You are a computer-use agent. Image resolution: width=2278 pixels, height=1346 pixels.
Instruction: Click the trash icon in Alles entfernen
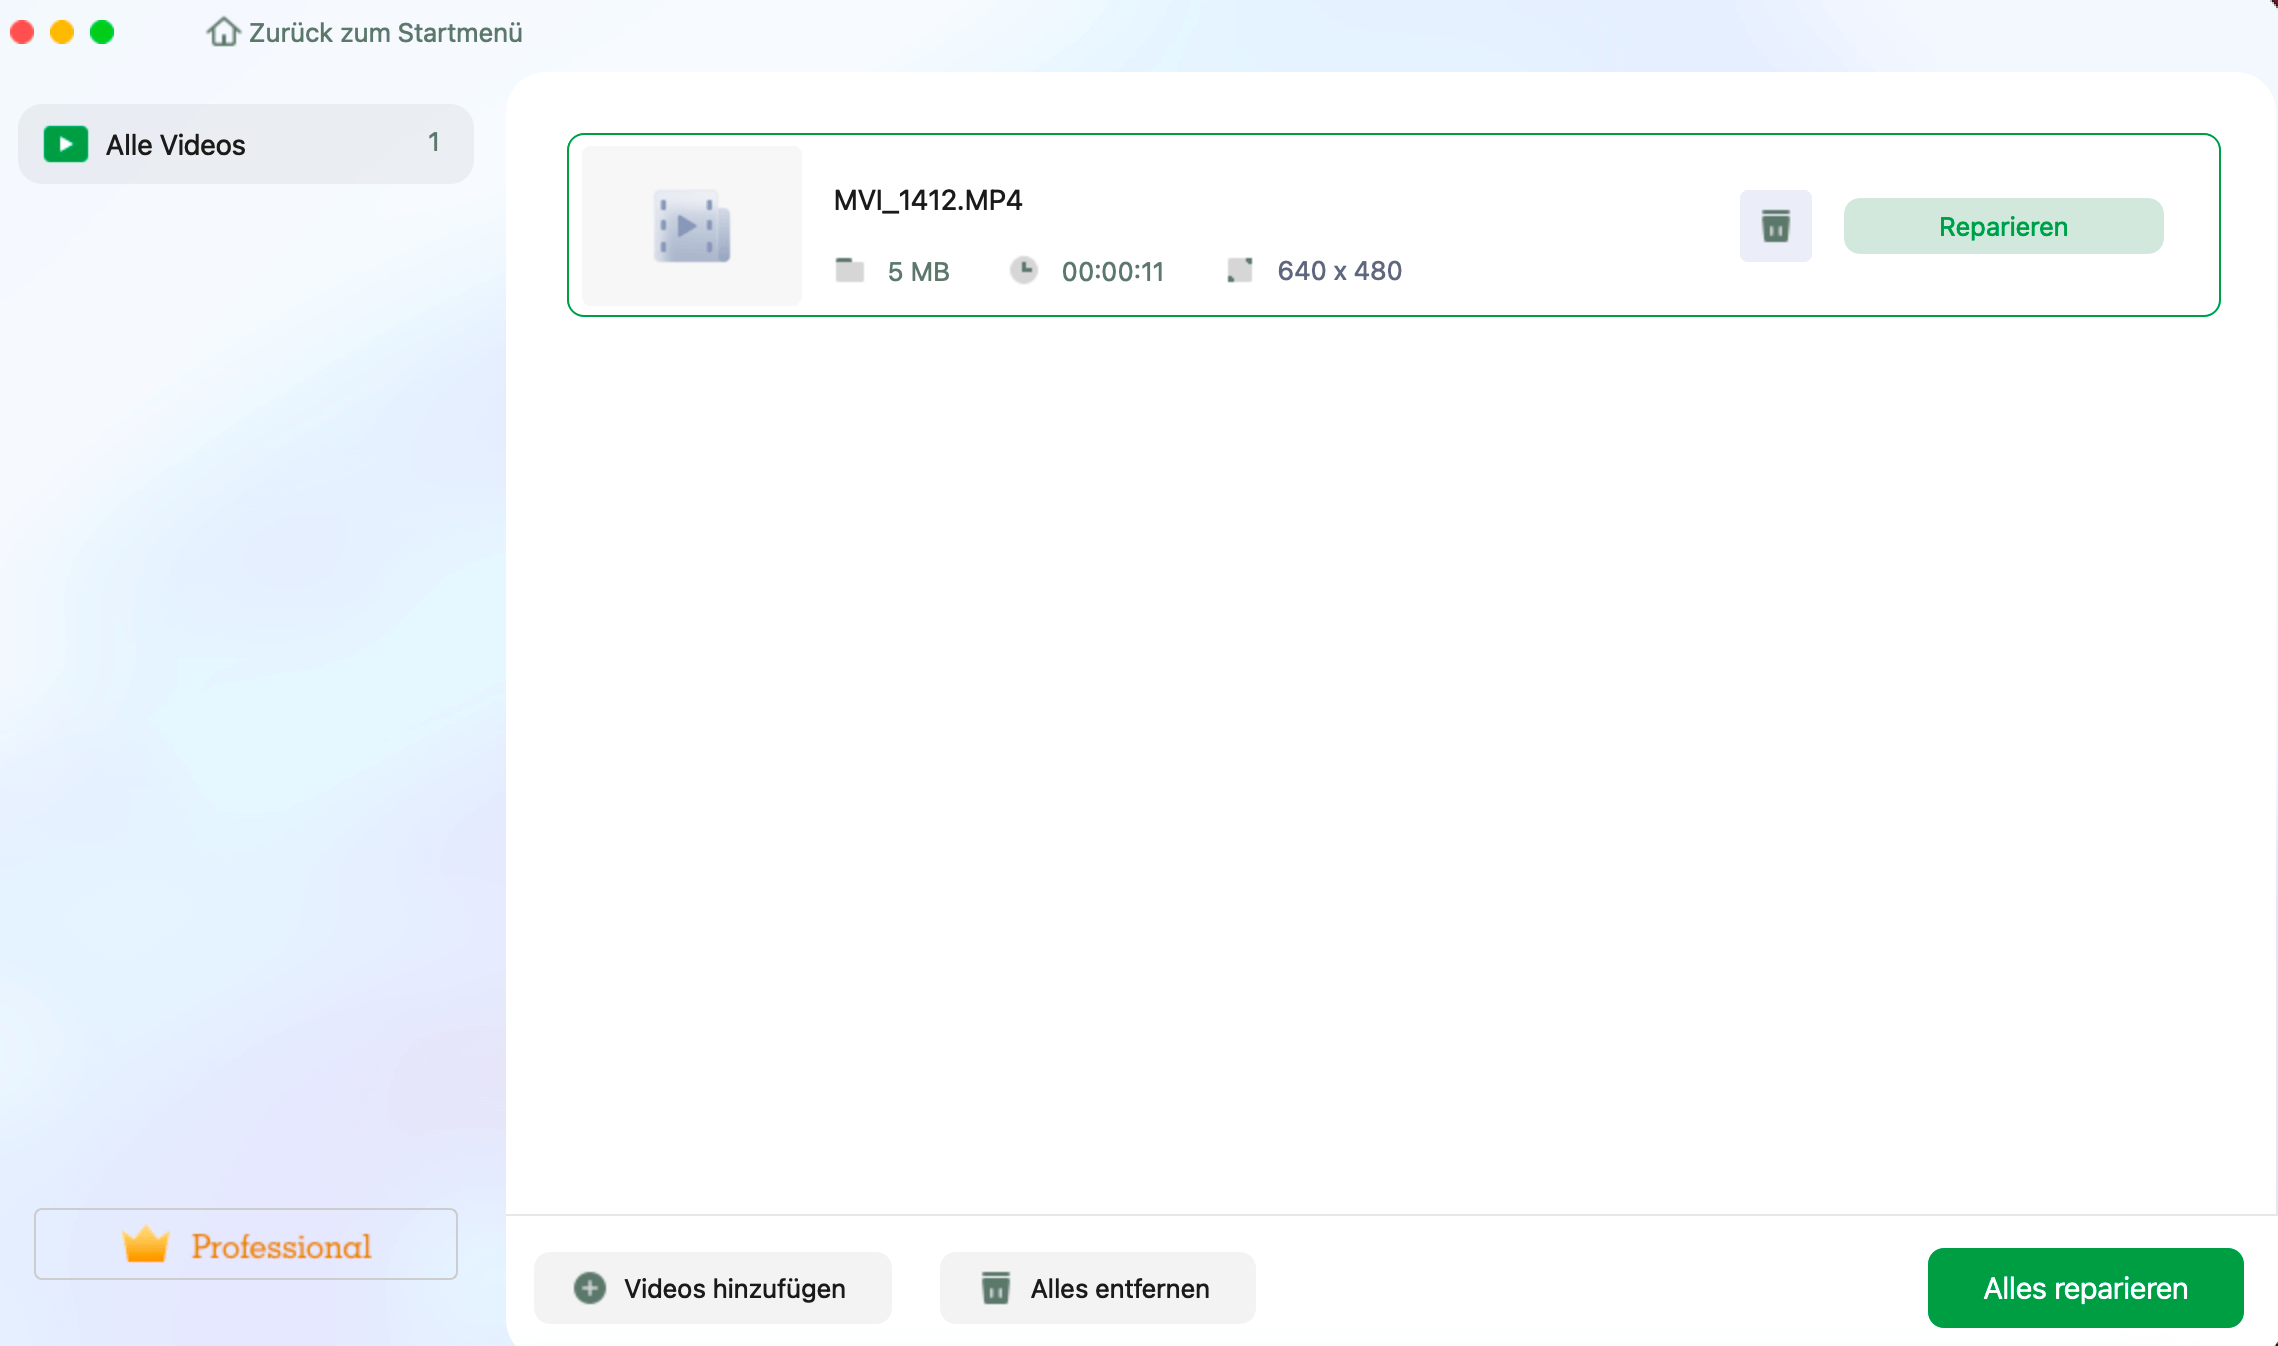coord(996,1288)
